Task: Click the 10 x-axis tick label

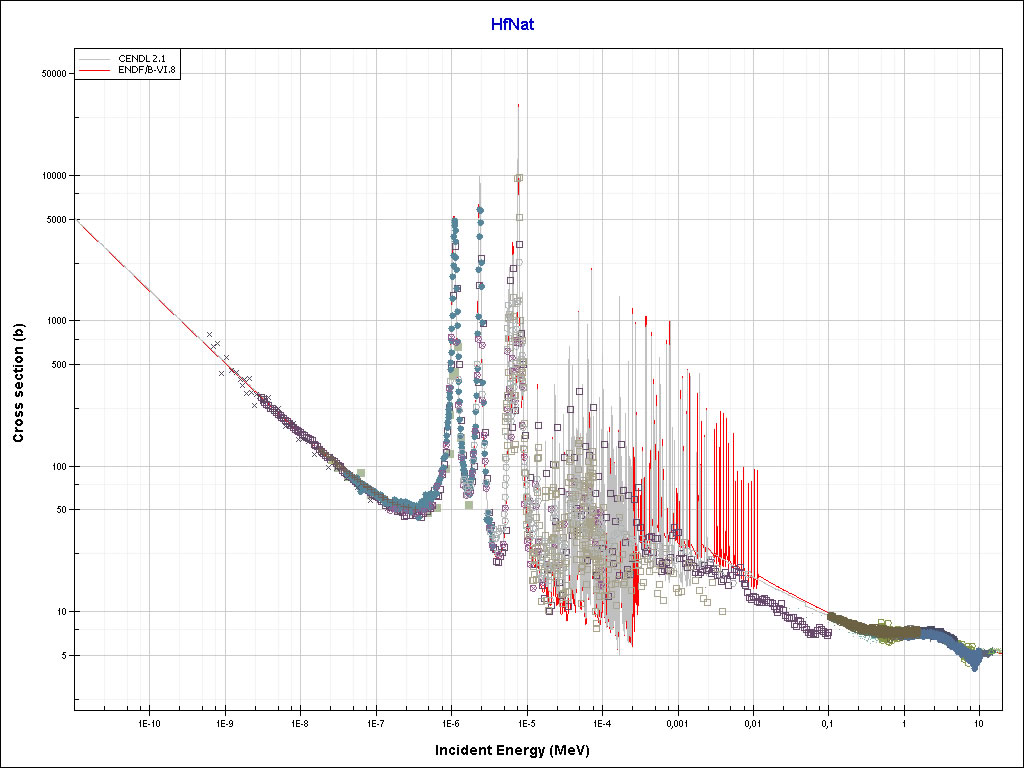Action: pos(979,722)
